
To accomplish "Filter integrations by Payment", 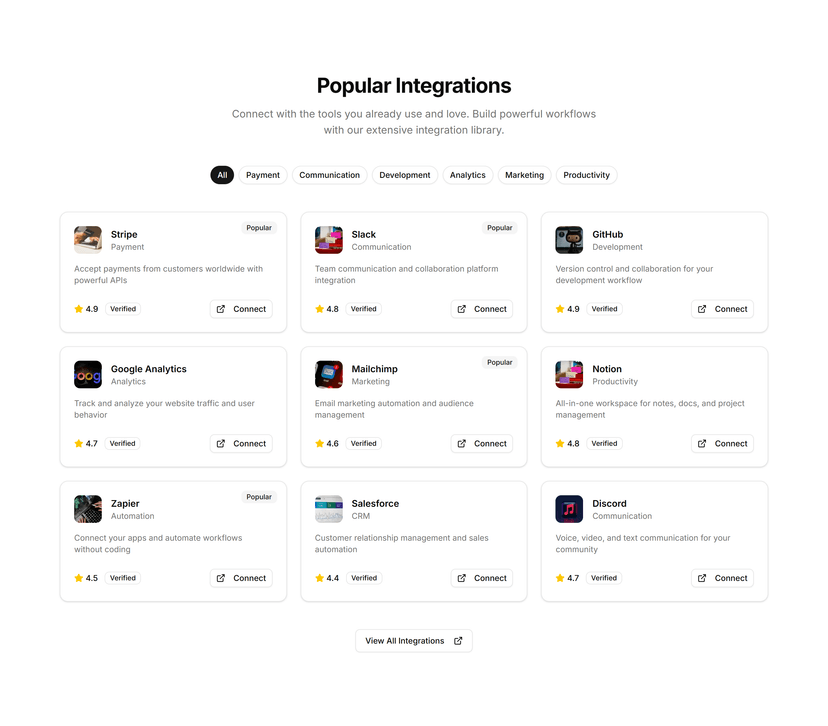I will [x=262, y=175].
